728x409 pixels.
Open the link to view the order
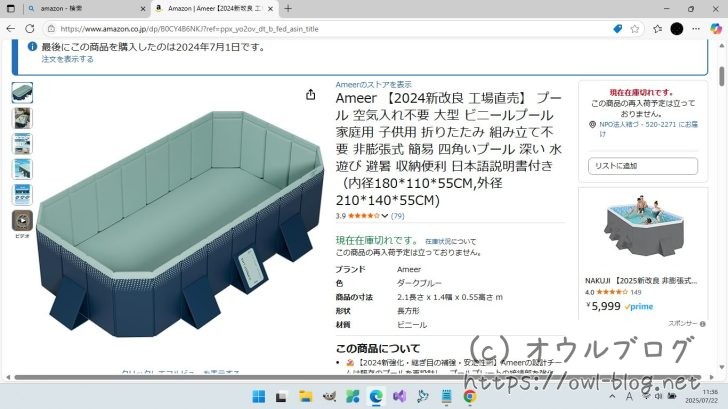coord(67,59)
